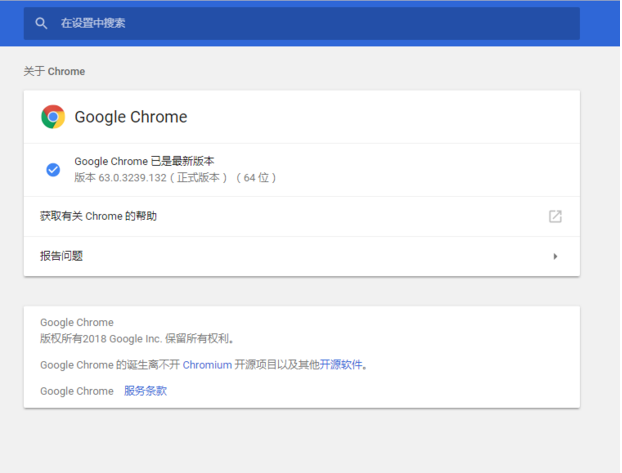This screenshot has height=473, width=622.
Task: Select the 报告问题 row label
Action: [61, 256]
